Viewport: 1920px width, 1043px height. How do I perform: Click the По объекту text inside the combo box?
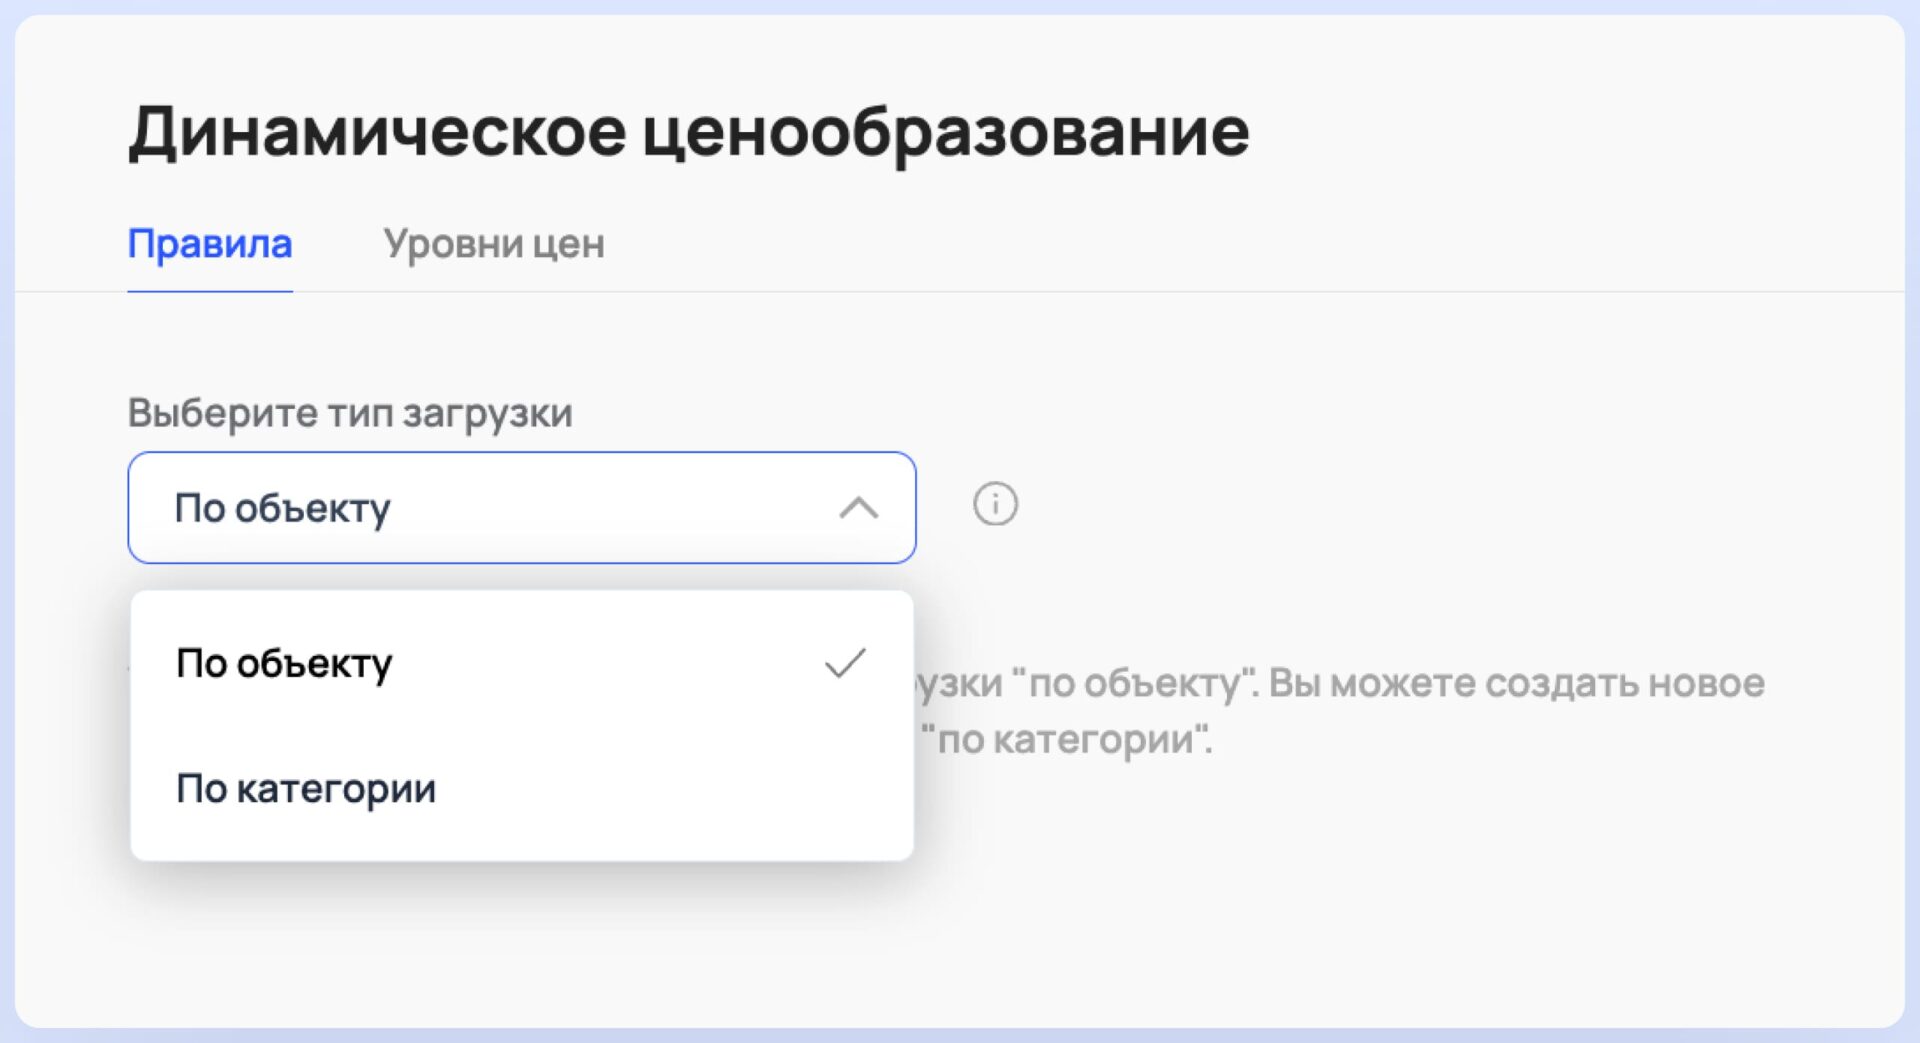(x=282, y=508)
